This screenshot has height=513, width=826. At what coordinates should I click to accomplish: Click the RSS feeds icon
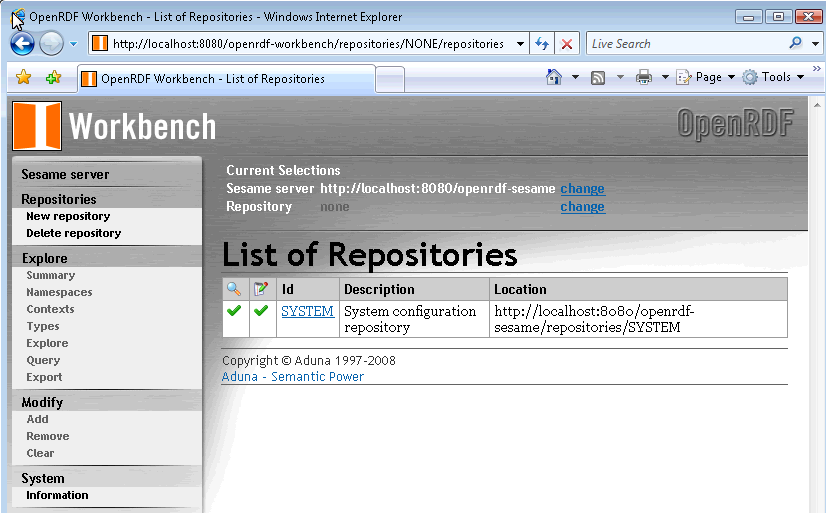(598, 77)
